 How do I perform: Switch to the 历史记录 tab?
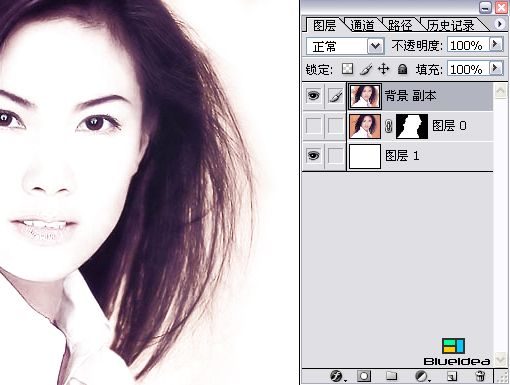tap(451, 25)
